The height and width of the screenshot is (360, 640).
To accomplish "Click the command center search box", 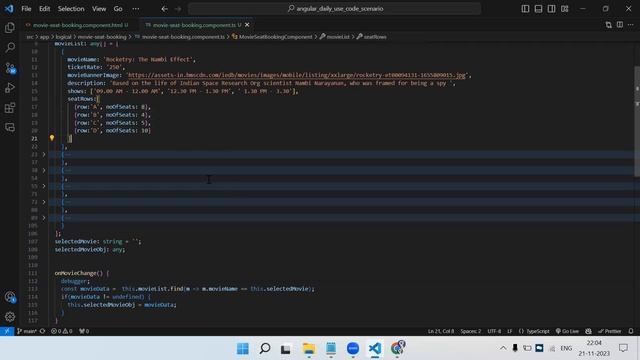I will click(334, 9).
